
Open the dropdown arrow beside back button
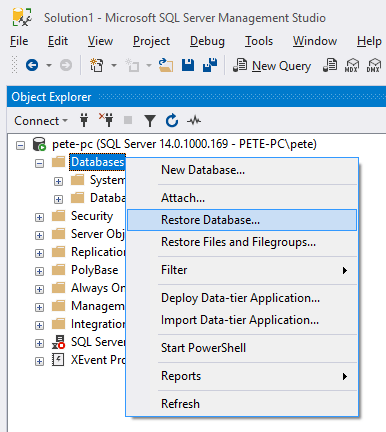click(49, 65)
